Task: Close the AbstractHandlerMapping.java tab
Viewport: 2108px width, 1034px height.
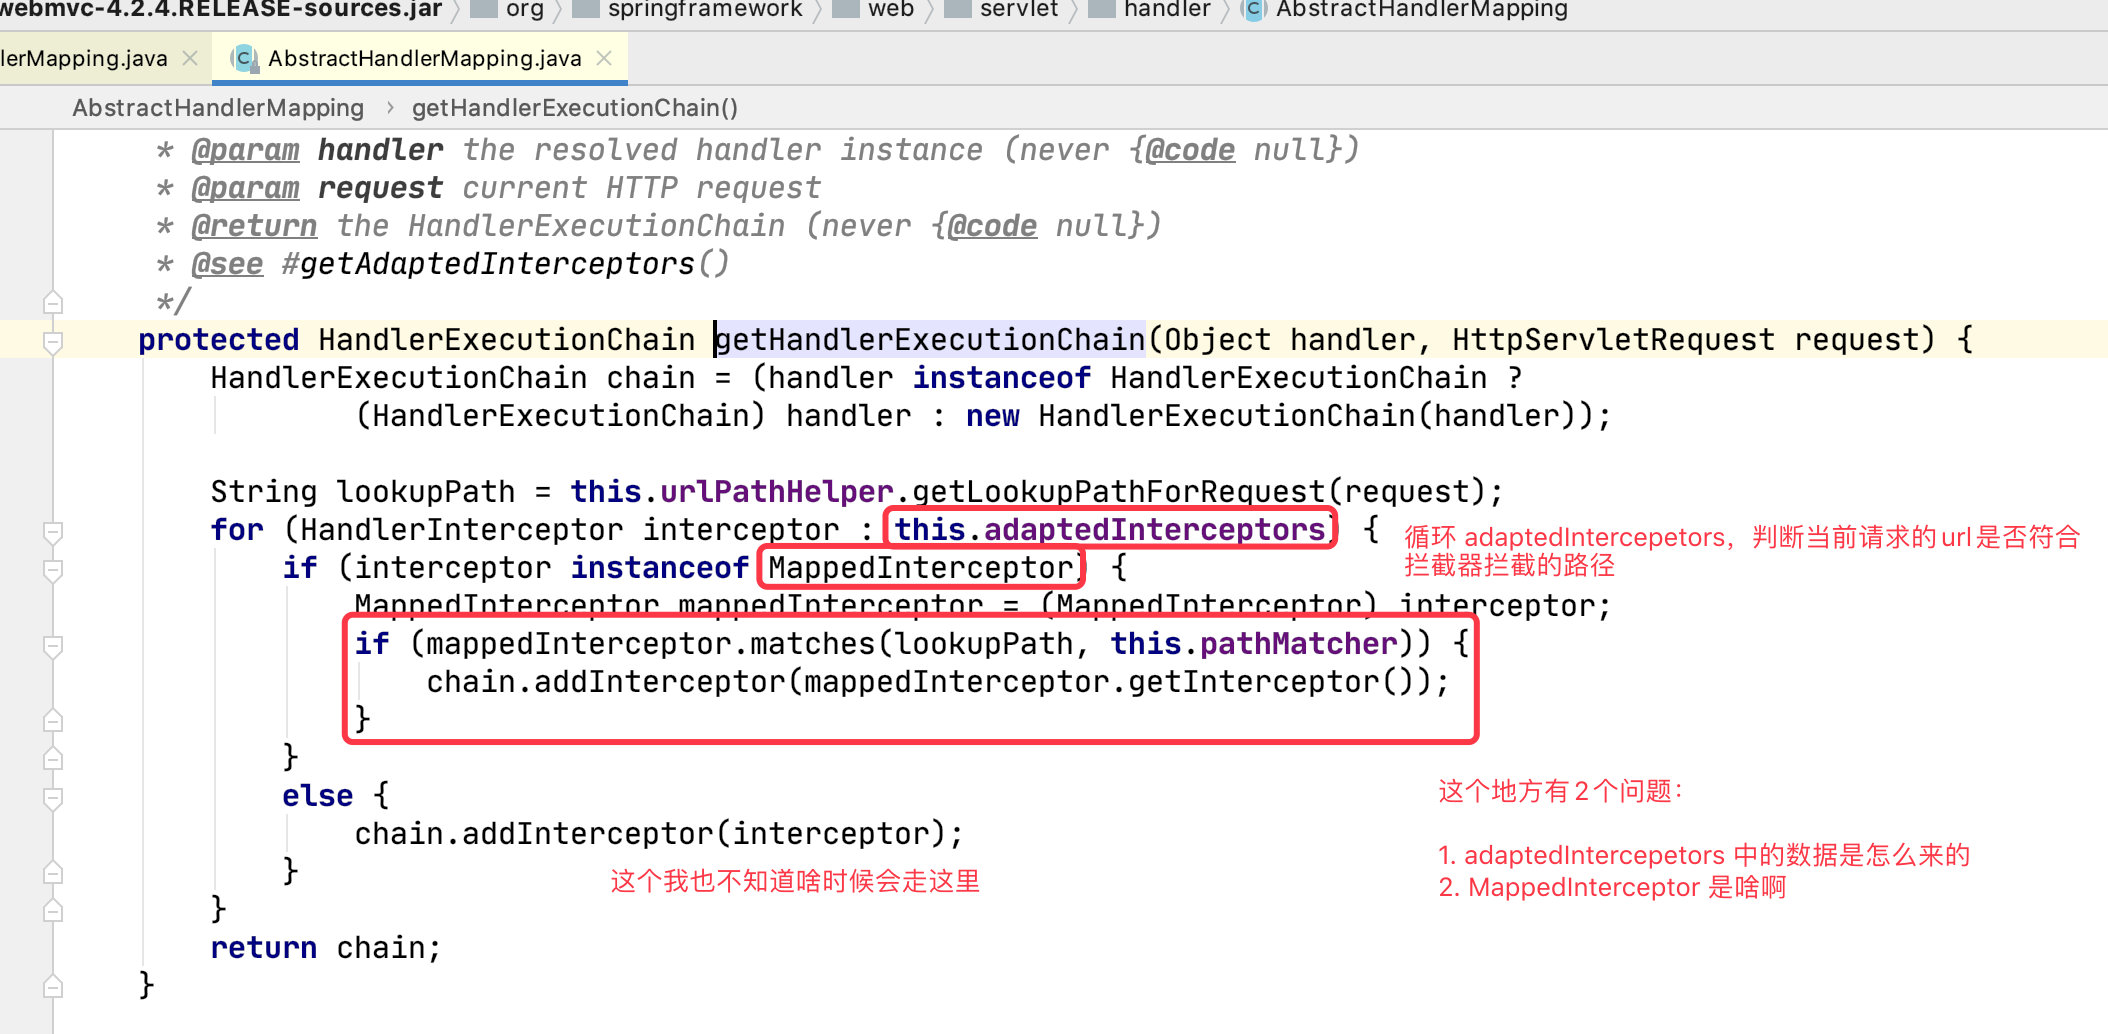Action: [x=603, y=58]
